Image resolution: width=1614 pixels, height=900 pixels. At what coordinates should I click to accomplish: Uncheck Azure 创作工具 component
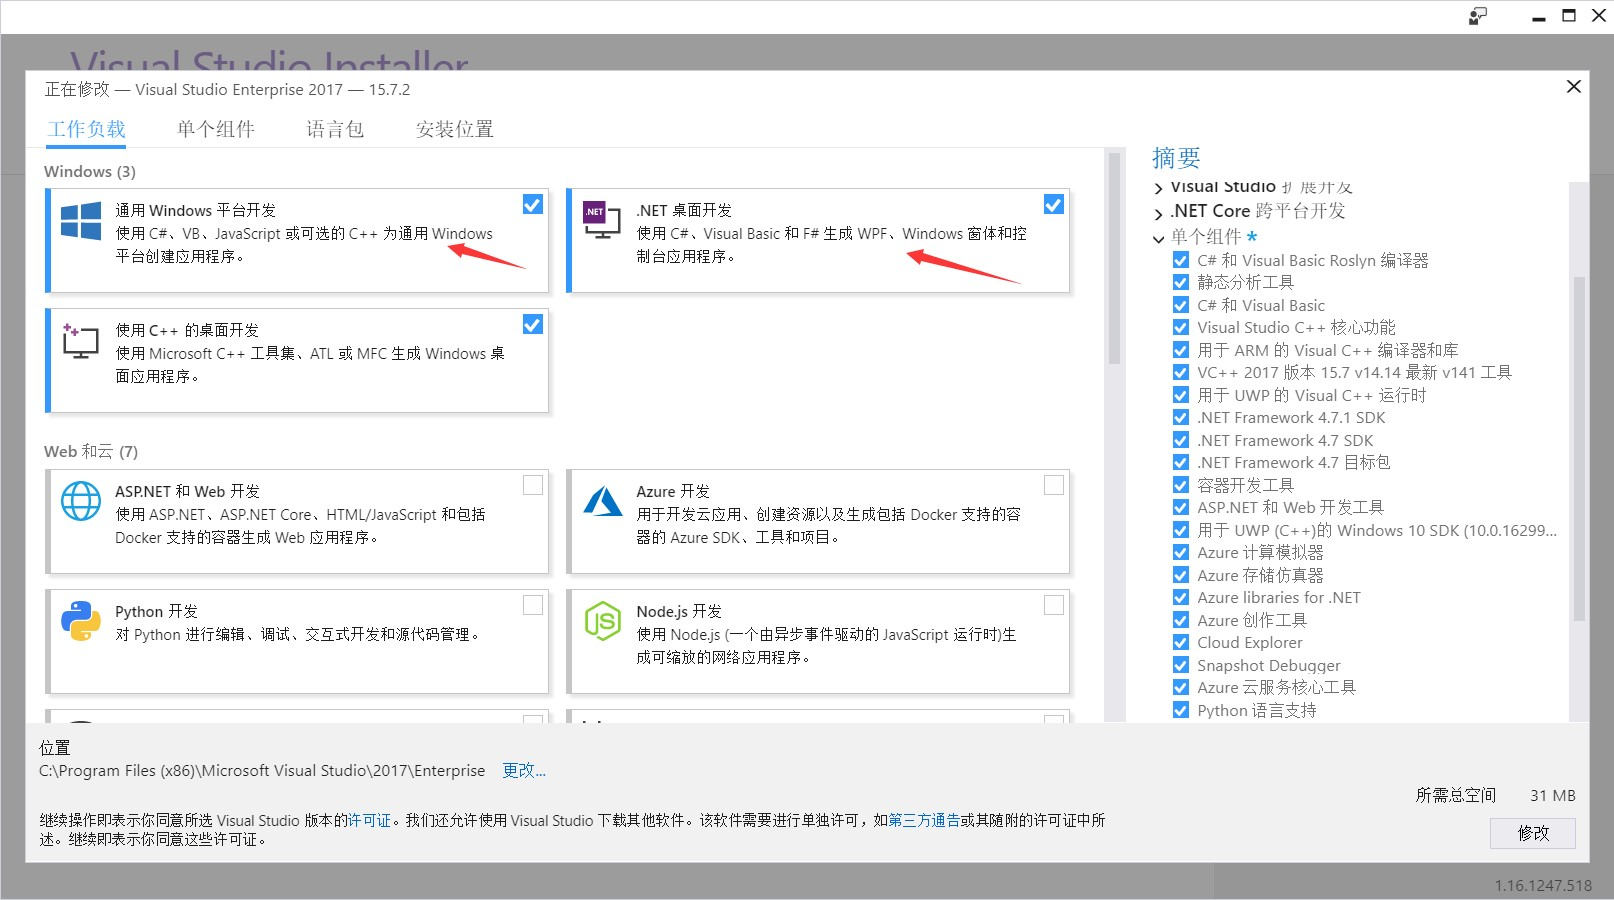1181,620
